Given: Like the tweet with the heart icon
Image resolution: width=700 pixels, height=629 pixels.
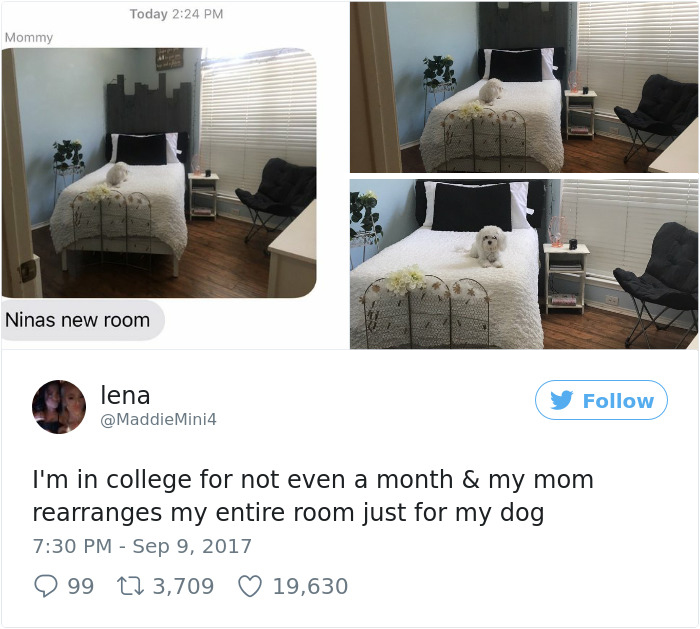Looking at the screenshot, I should (250, 586).
